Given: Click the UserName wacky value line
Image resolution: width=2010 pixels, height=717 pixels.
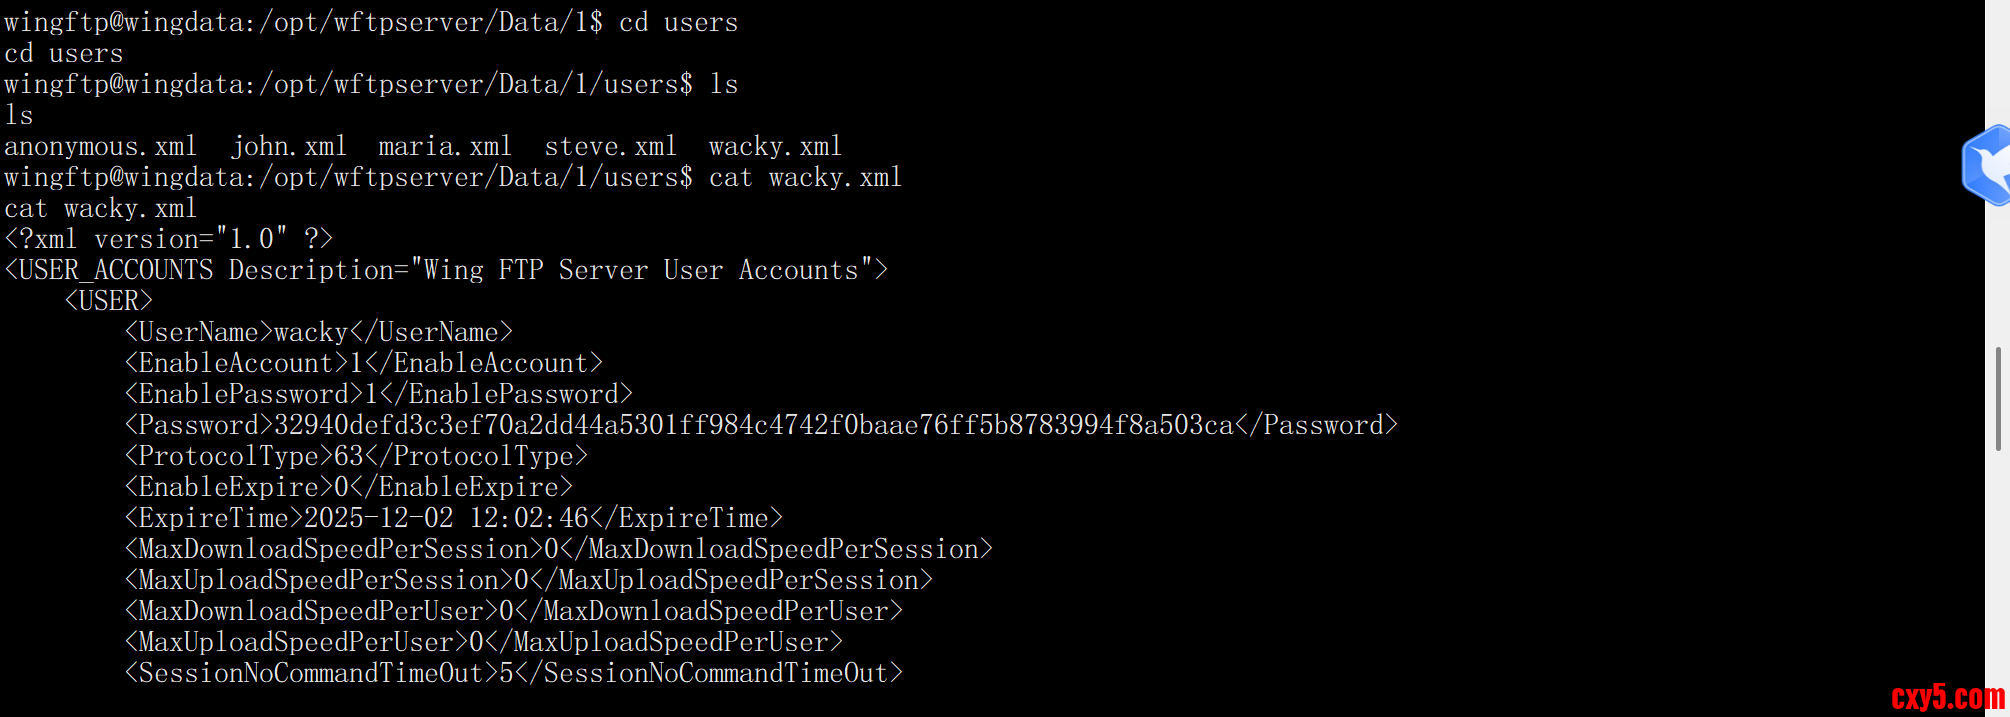Looking at the screenshot, I should 318,333.
